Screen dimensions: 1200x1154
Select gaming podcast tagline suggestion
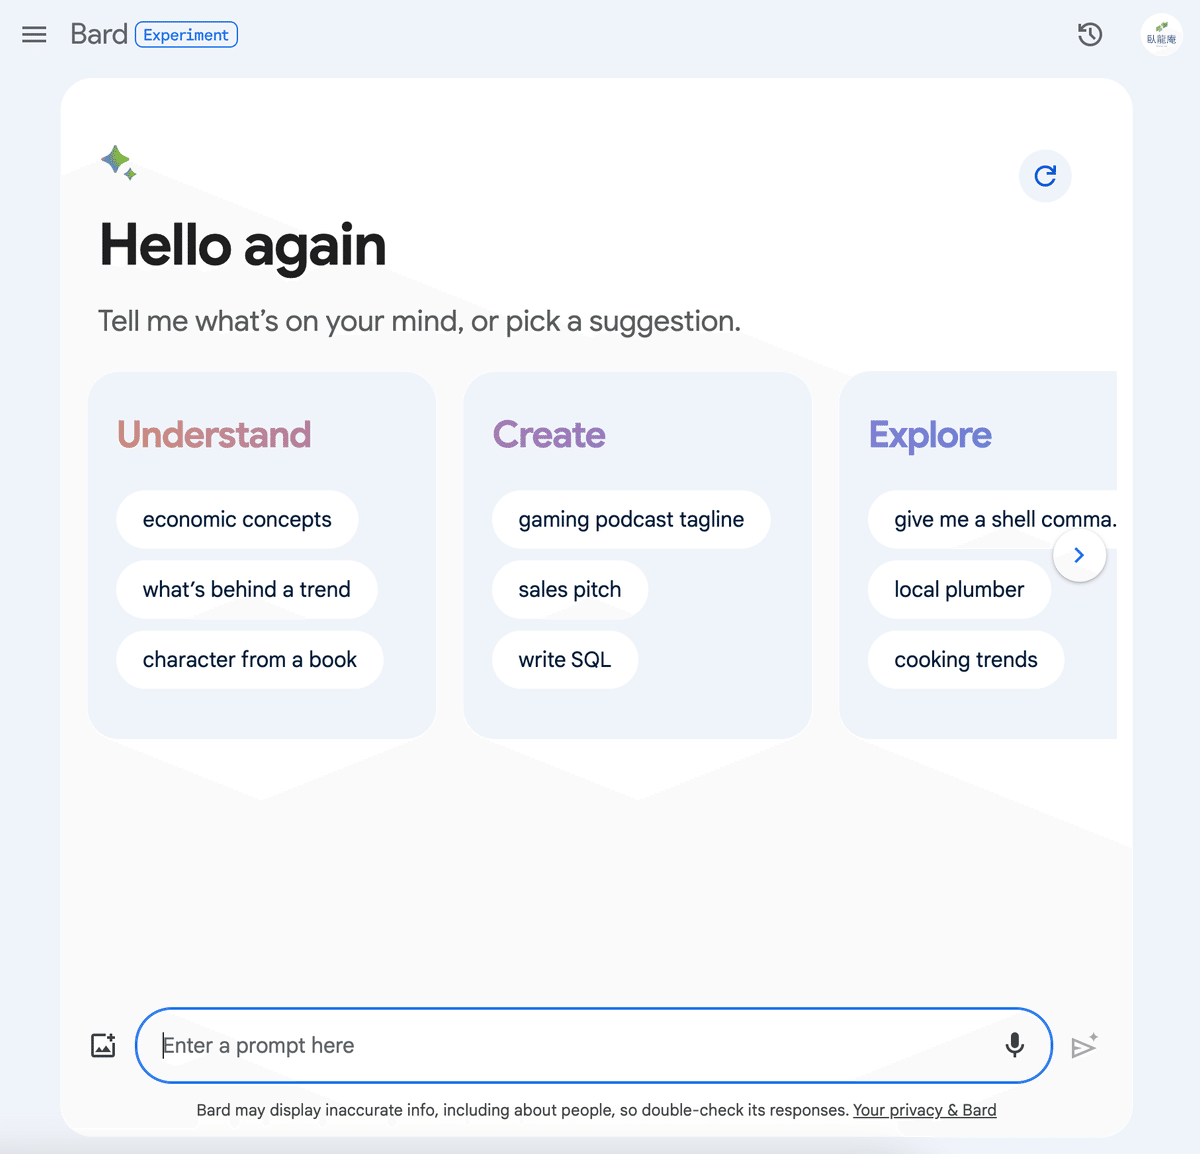tap(631, 519)
